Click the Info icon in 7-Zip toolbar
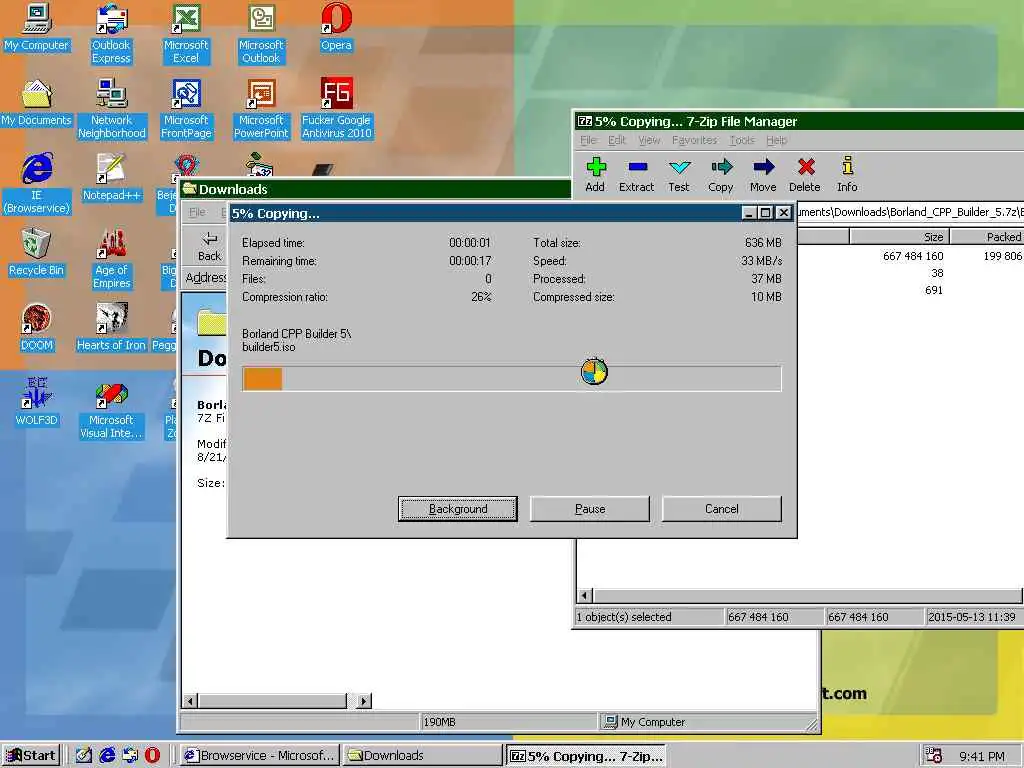This screenshot has height=768, width=1024. click(847, 174)
